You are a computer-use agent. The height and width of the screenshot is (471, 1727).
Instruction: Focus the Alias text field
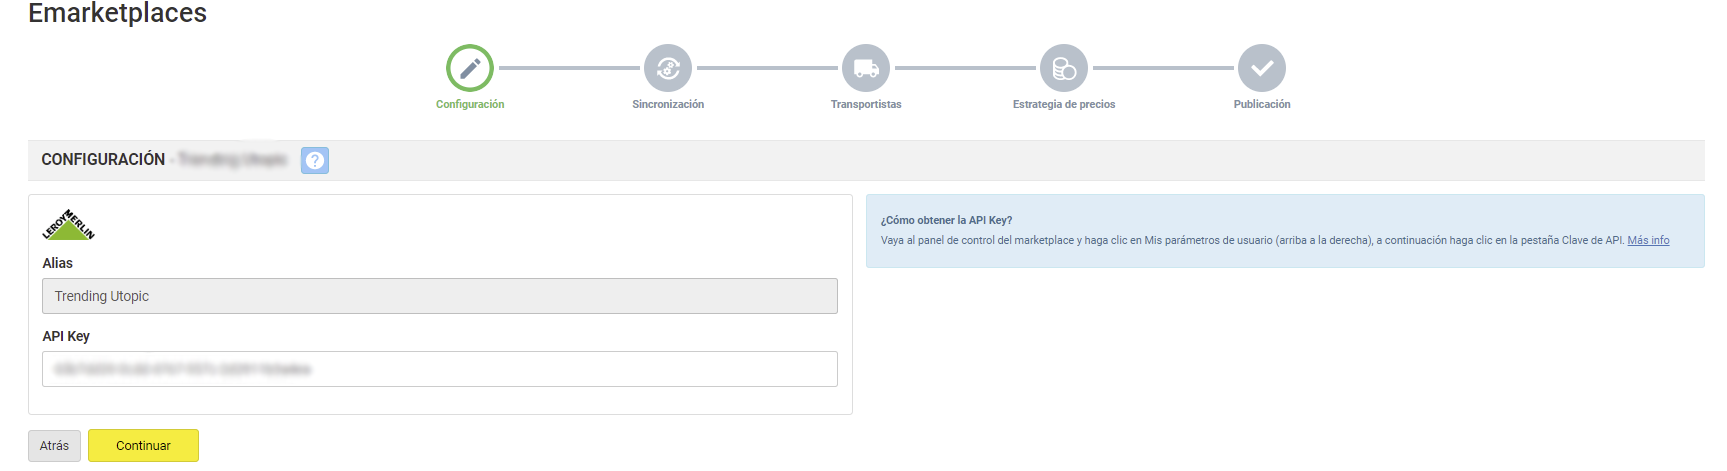point(440,296)
